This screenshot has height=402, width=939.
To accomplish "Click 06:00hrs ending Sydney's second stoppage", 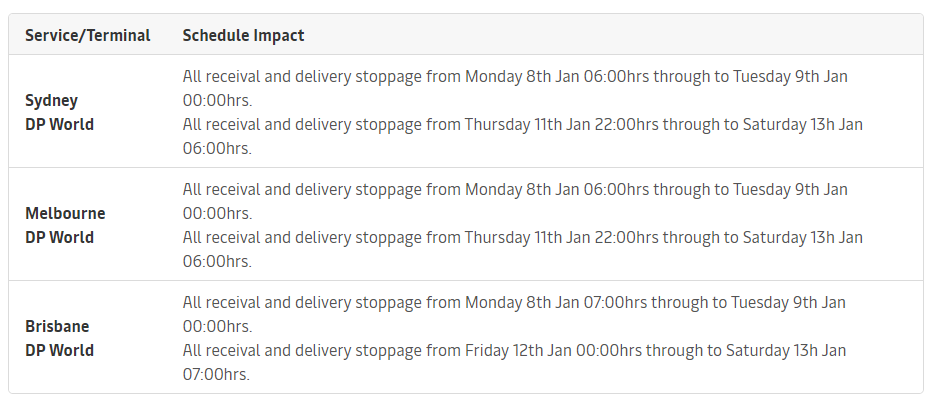I will pos(217,148).
